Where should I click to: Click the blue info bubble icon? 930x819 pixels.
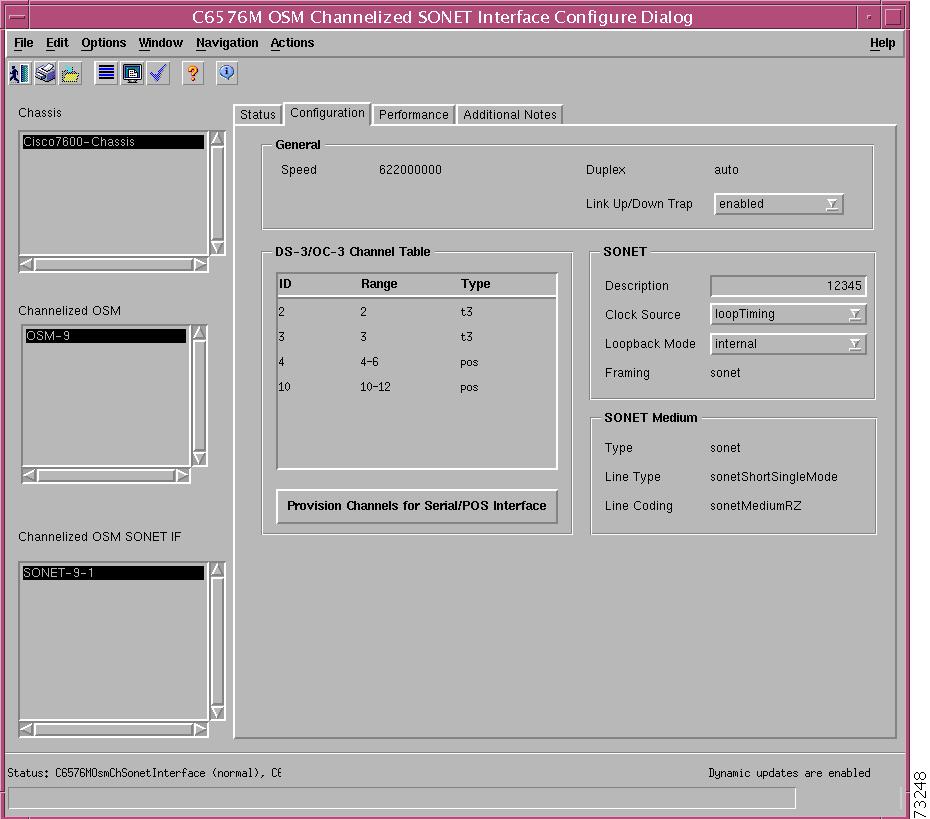click(227, 74)
